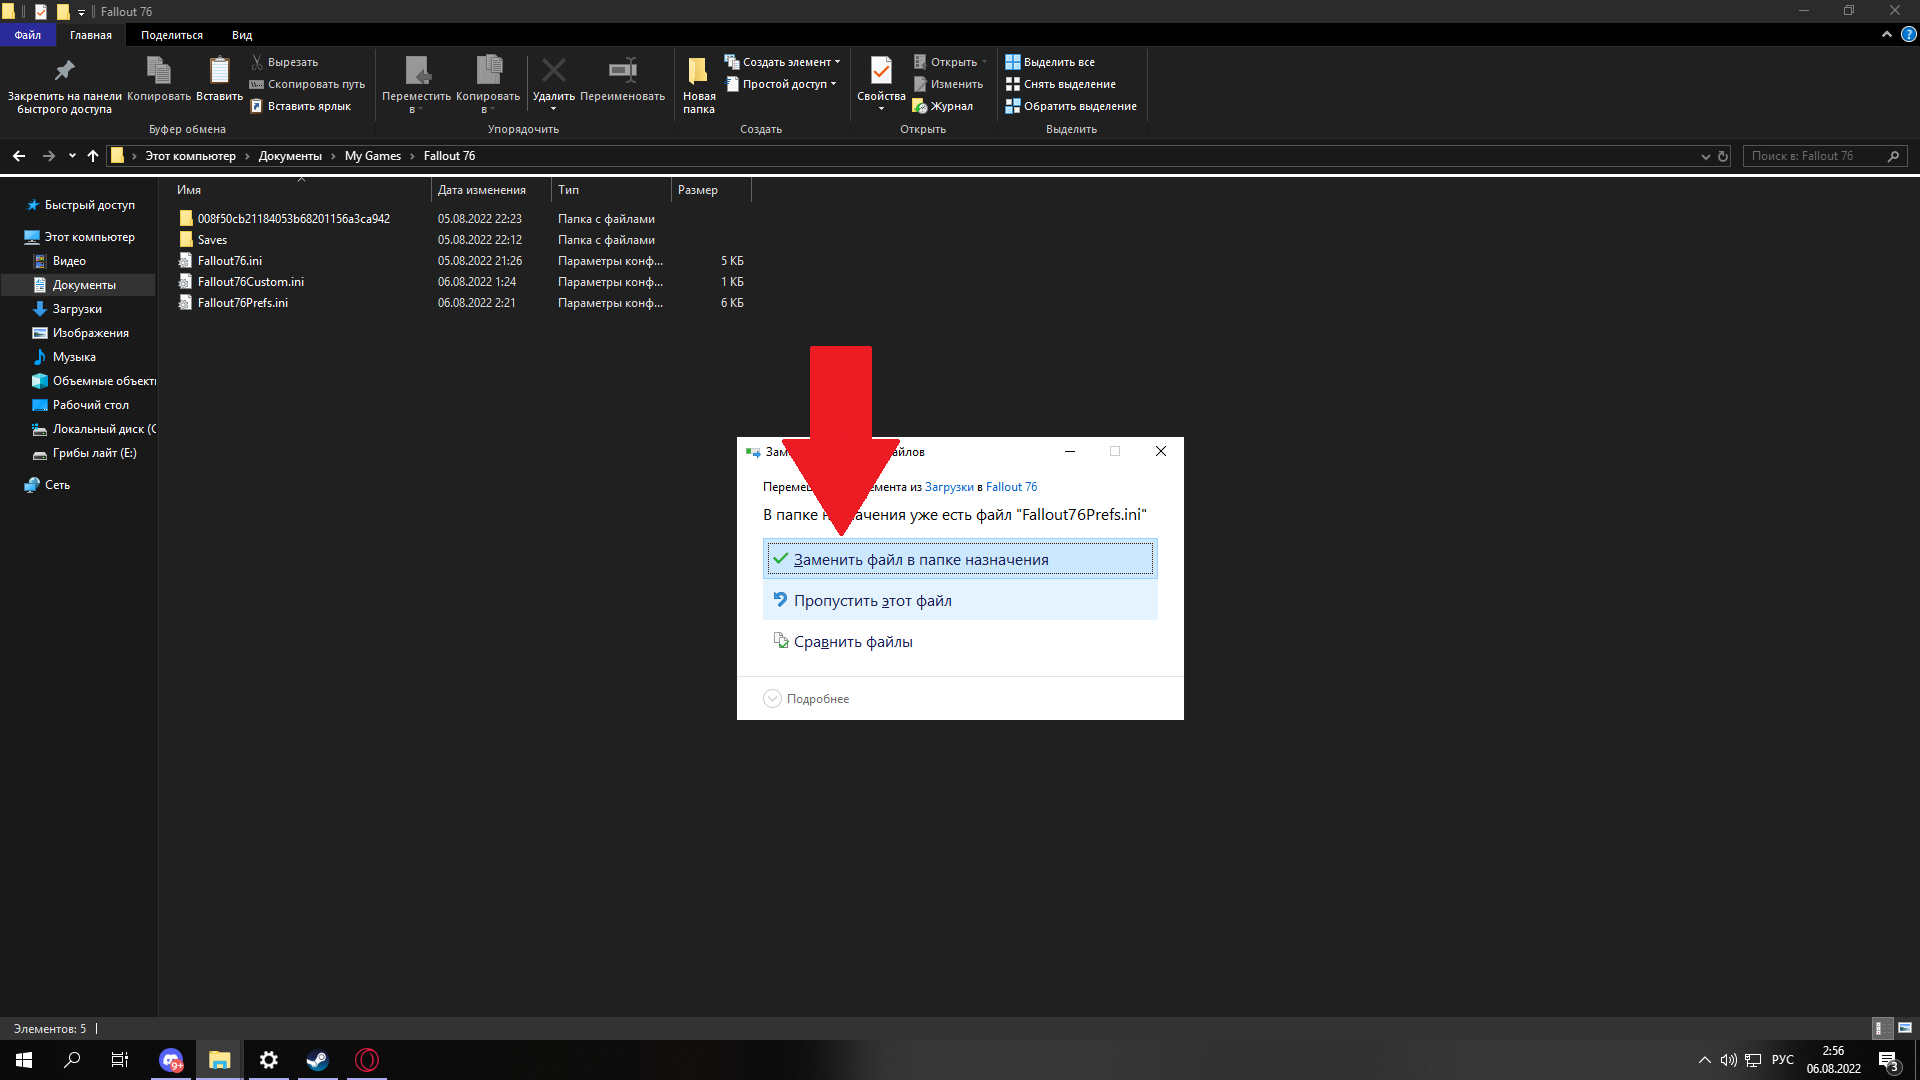1920x1080 pixels.
Task: Click the Загрузки link in dialog
Action: (948, 487)
